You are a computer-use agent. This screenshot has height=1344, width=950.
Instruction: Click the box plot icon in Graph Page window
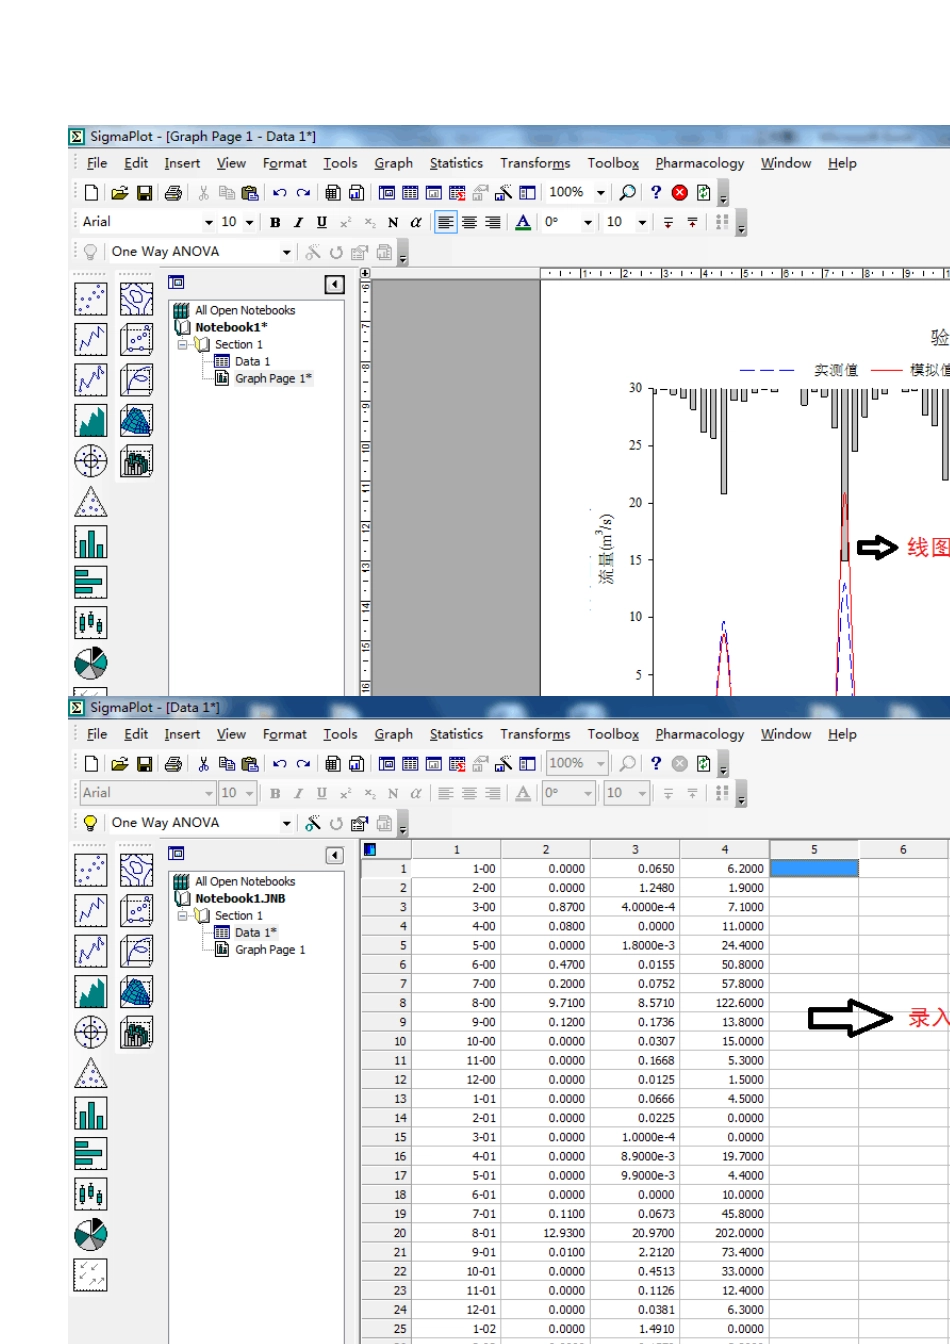pyautogui.click(x=90, y=623)
